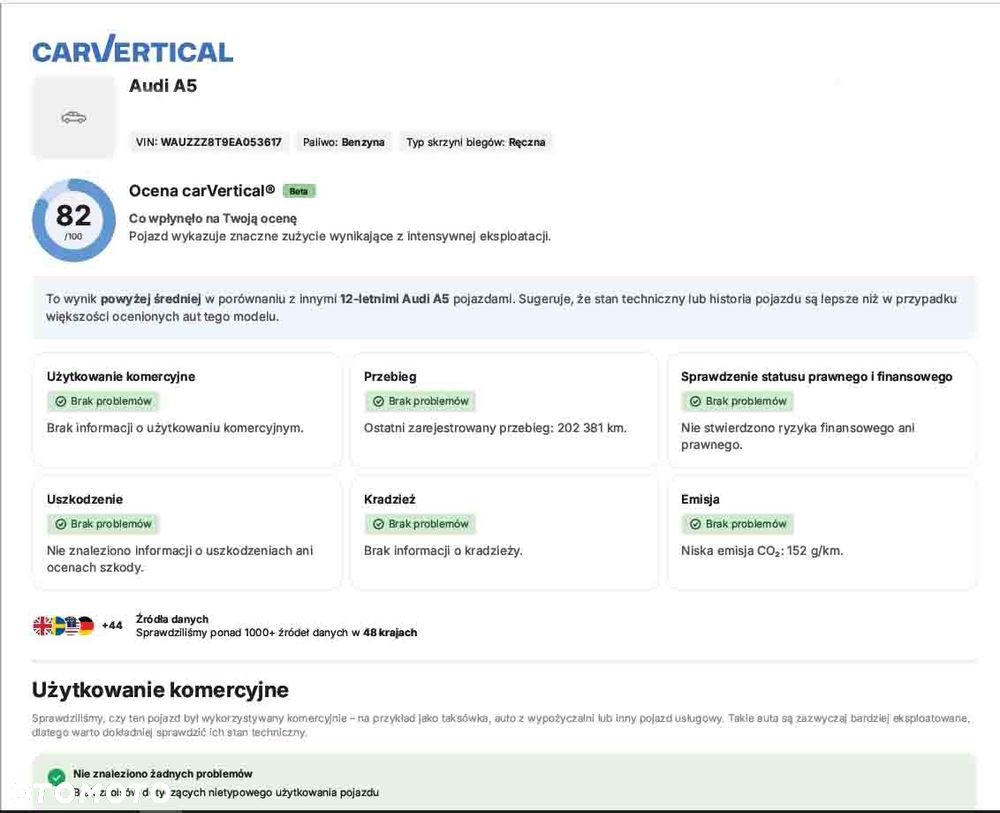The width and height of the screenshot is (1000, 813).
Task: Select the VIN WAUZZZ8T9EA053617 chip
Action: [209, 142]
